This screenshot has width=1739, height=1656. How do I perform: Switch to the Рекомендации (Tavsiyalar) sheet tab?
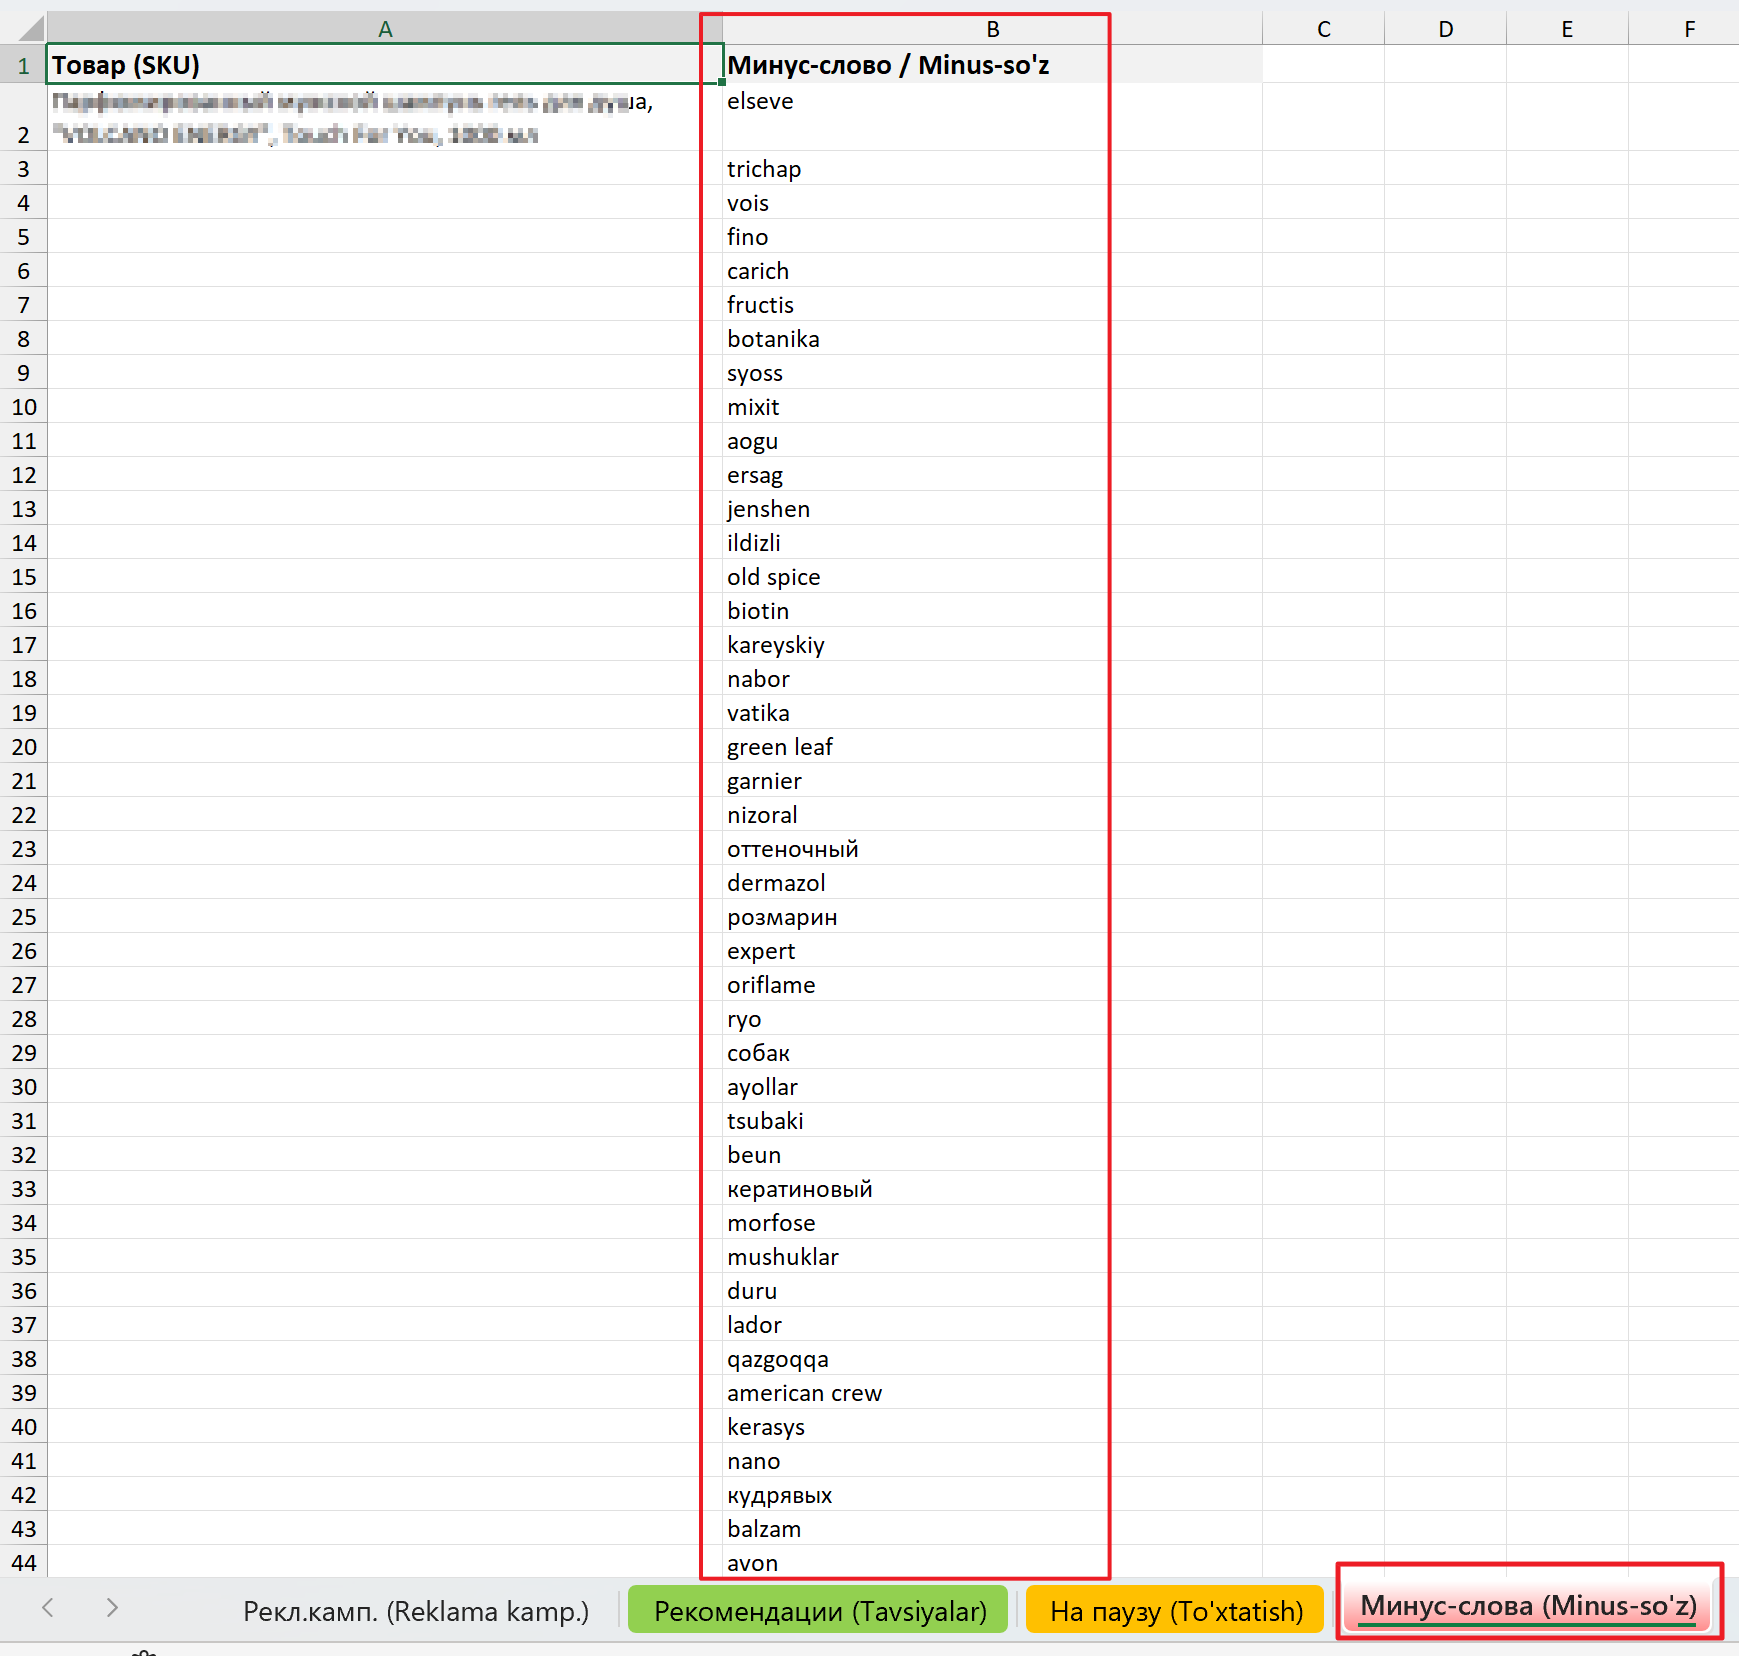tap(819, 1611)
